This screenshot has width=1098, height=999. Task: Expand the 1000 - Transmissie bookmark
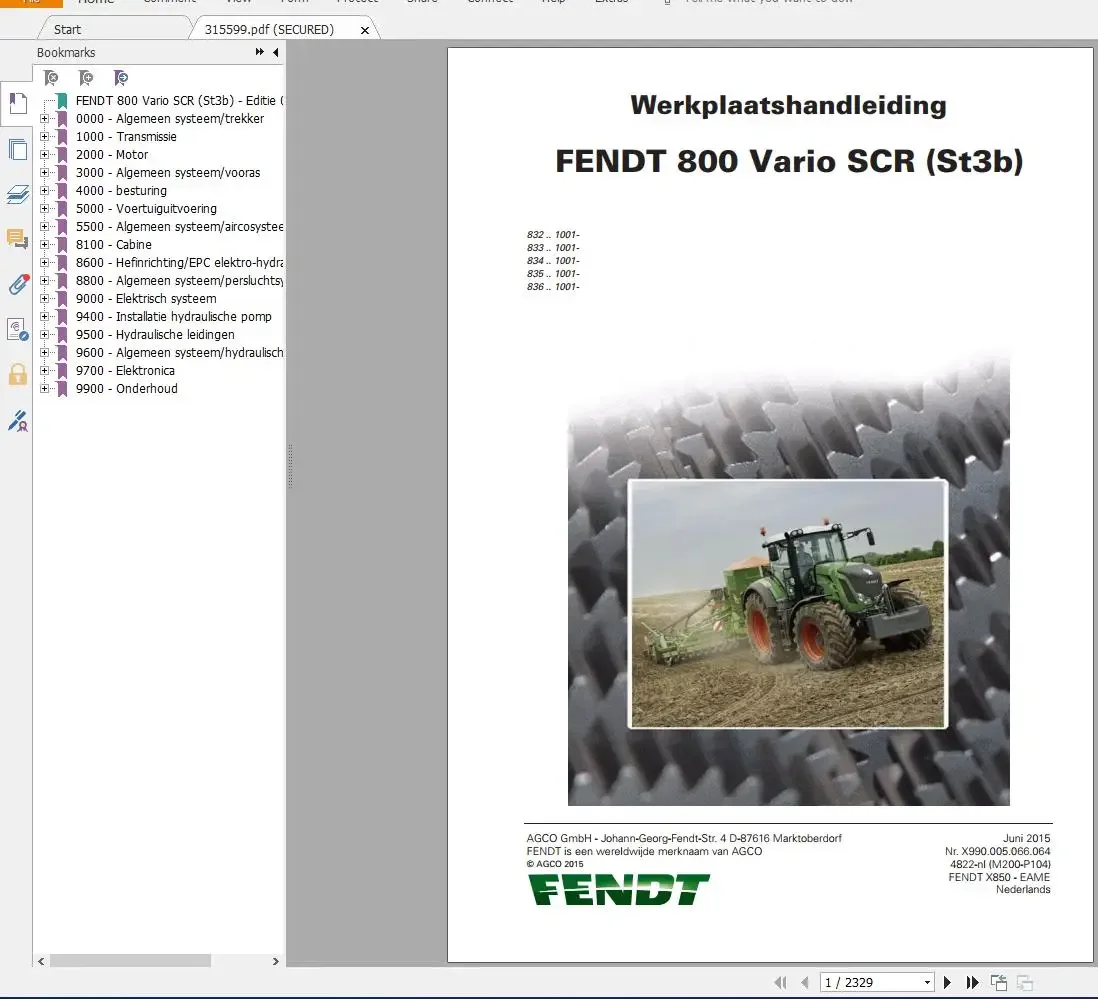click(x=45, y=137)
